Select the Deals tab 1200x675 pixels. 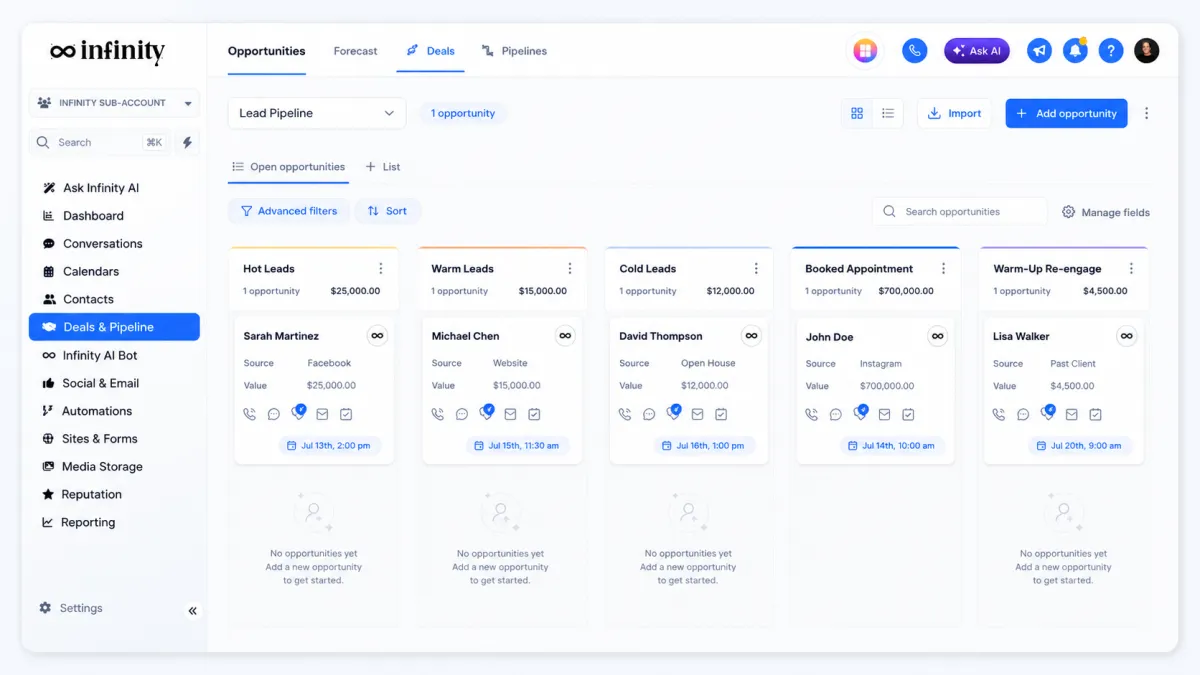(431, 51)
